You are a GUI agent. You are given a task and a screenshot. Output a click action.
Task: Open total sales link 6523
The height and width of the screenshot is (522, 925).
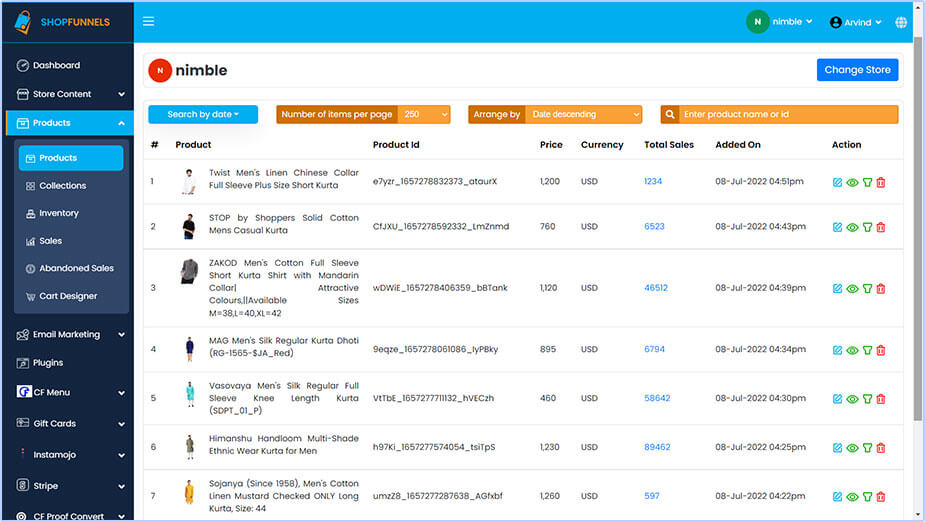654,226
